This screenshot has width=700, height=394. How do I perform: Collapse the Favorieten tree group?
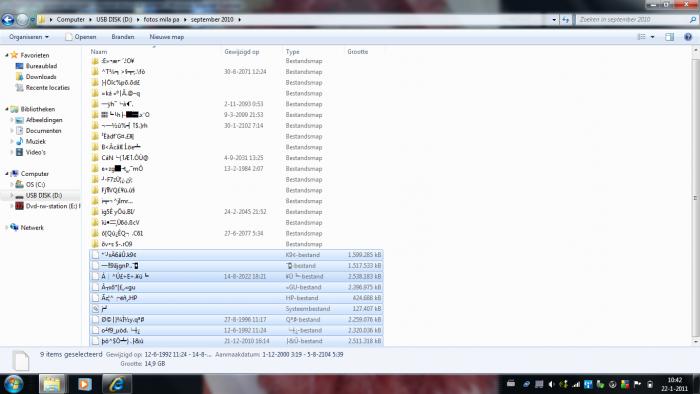click(x=7, y=55)
